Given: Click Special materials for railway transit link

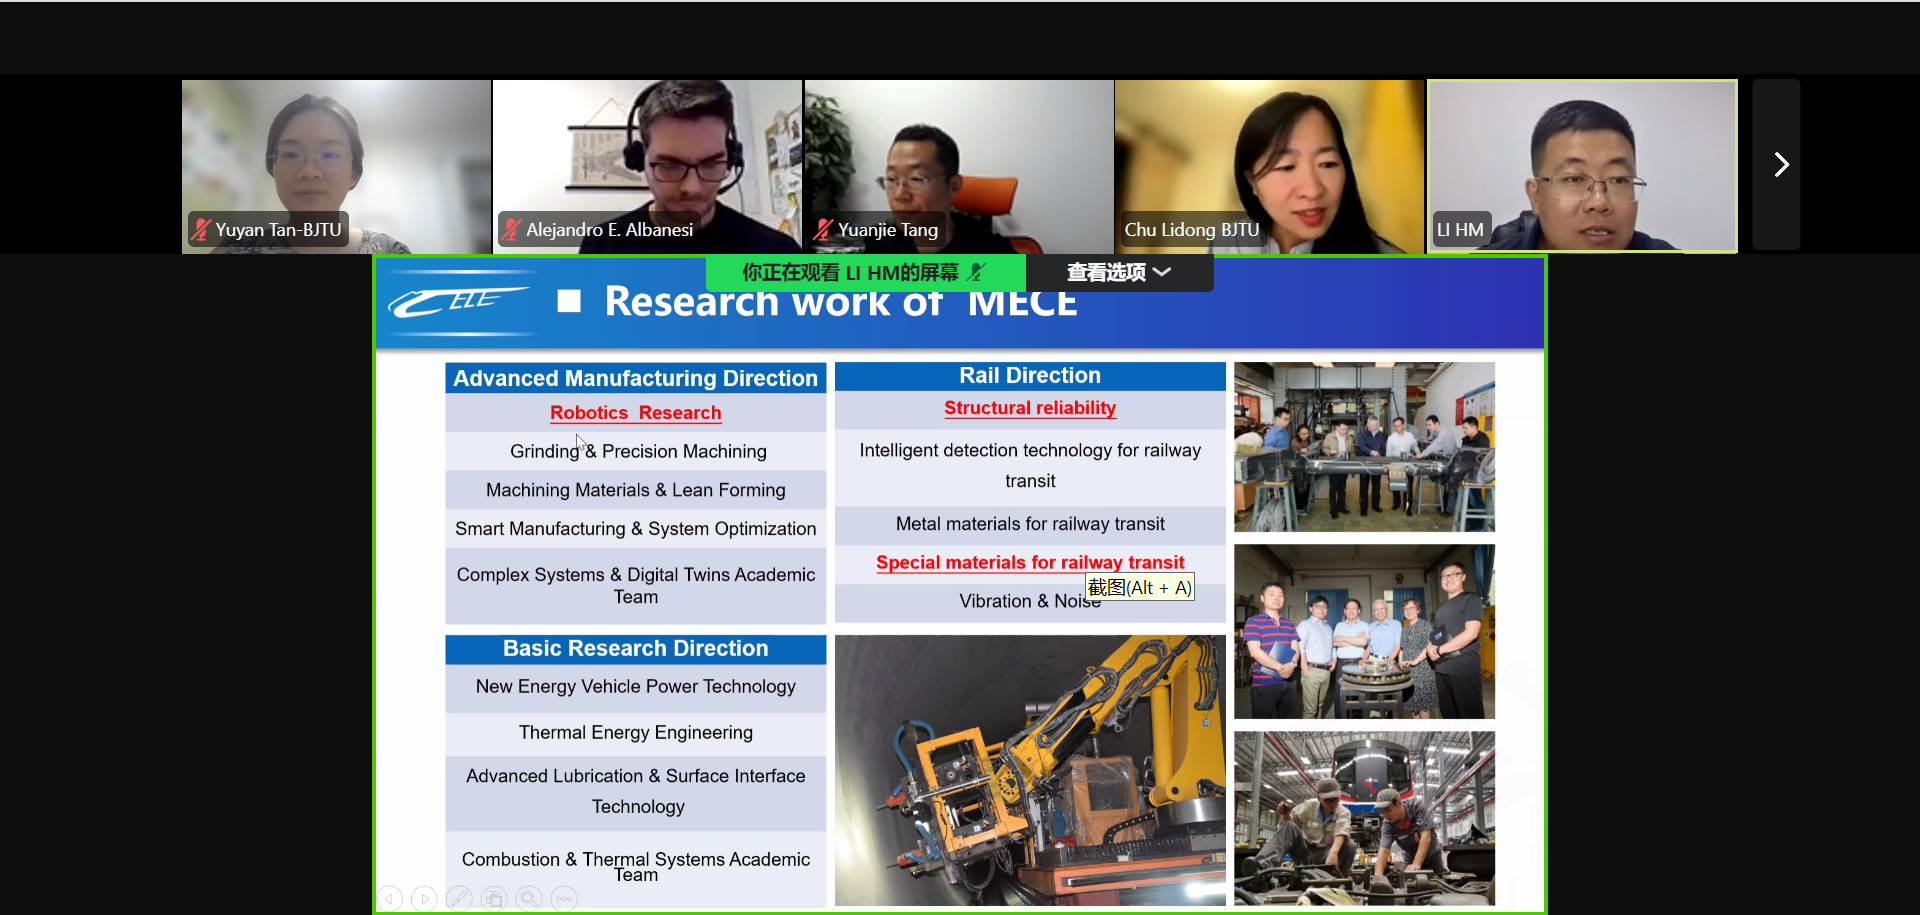Looking at the screenshot, I should [1029, 562].
